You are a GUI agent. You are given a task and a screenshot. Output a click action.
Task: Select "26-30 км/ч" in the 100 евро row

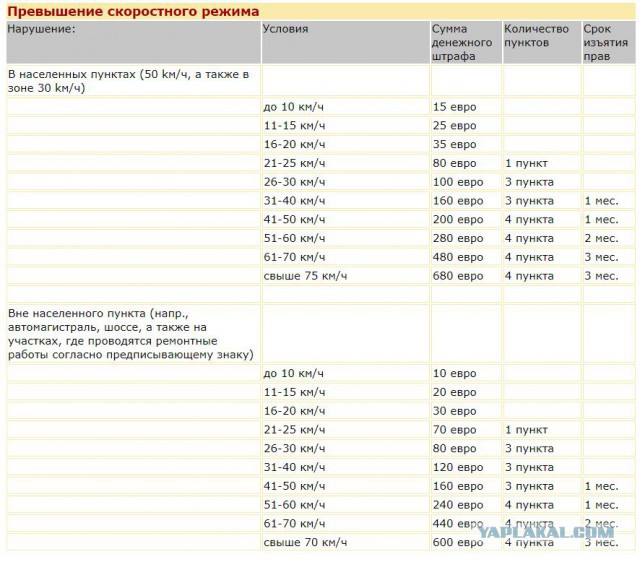coord(294,182)
